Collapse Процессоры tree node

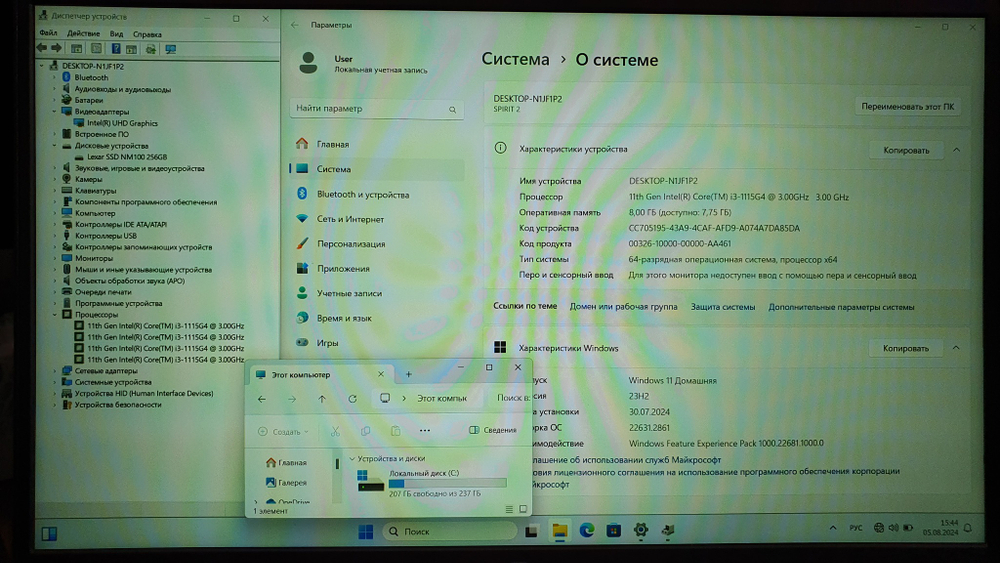(x=55, y=314)
